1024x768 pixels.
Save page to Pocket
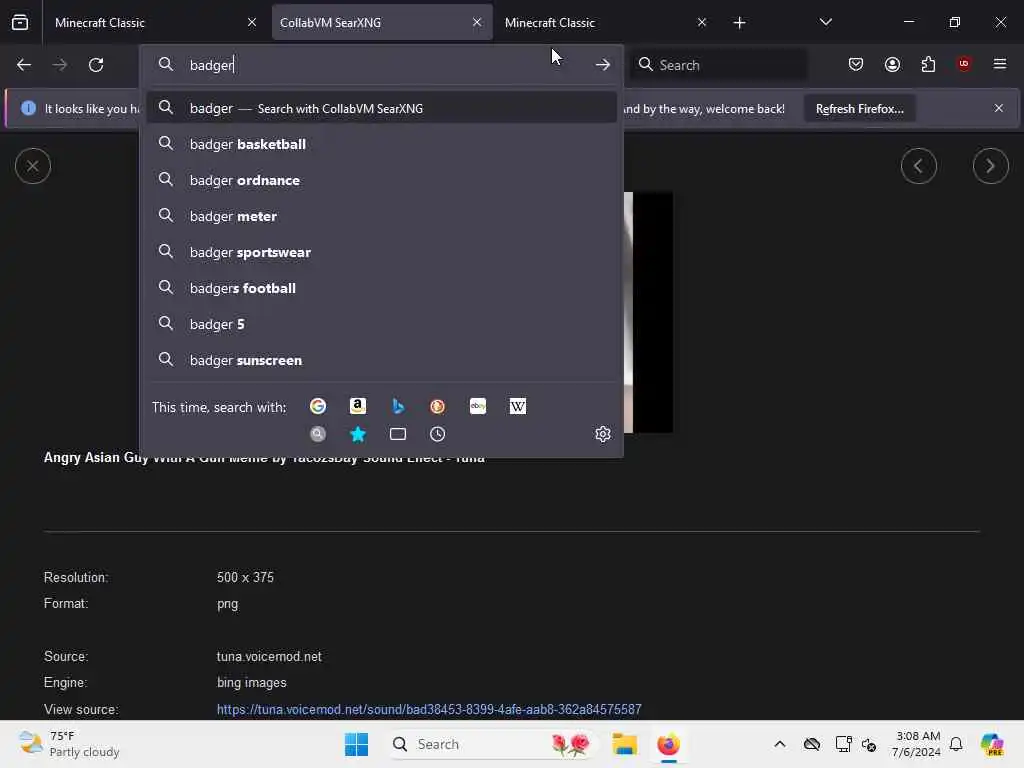click(x=856, y=64)
